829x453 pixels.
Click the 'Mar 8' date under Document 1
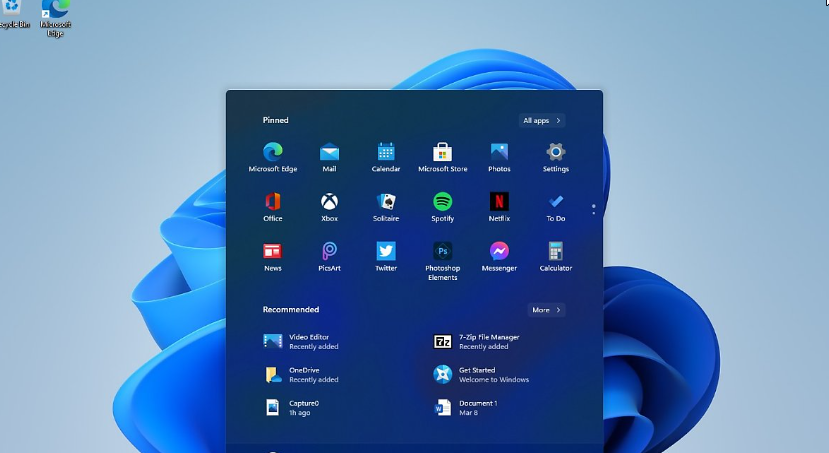click(468, 412)
